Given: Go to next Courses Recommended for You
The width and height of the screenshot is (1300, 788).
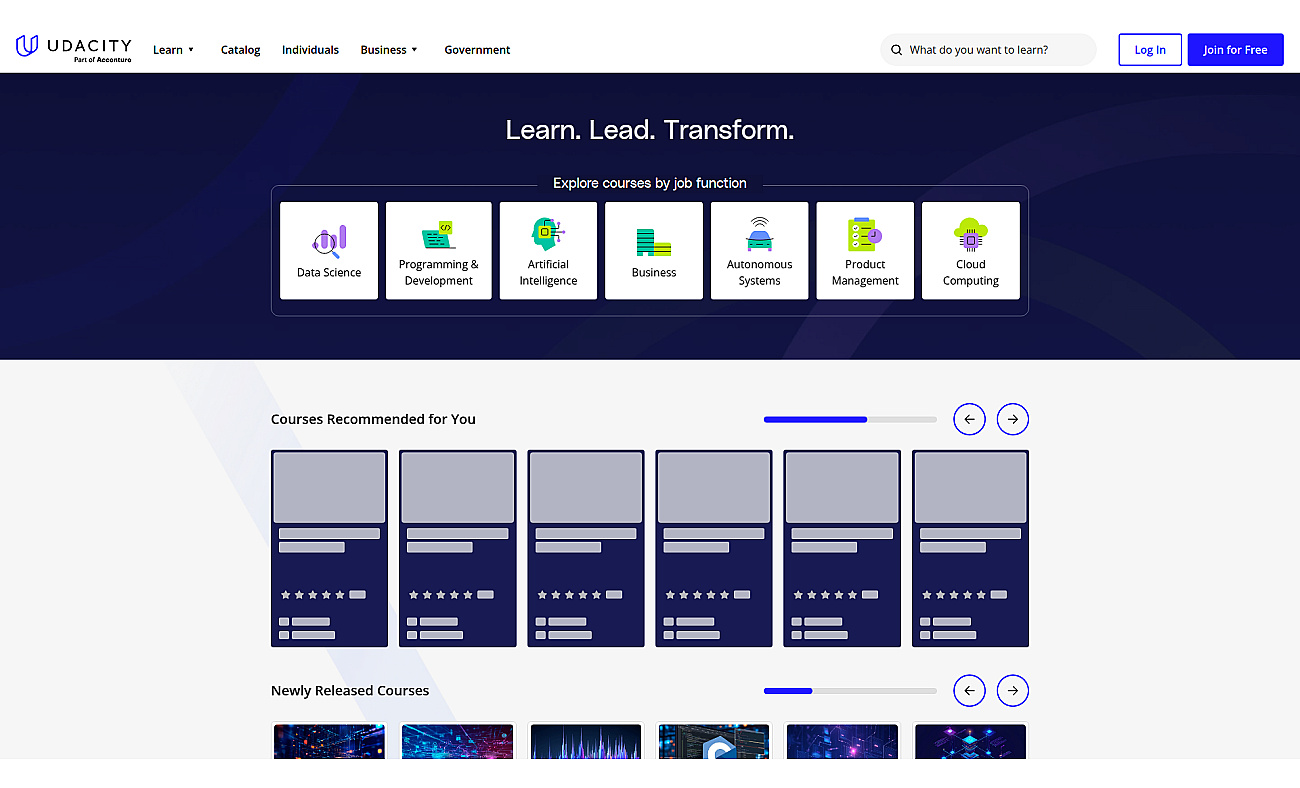Looking at the screenshot, I should pyautogui.click(x=1013, y=419).
